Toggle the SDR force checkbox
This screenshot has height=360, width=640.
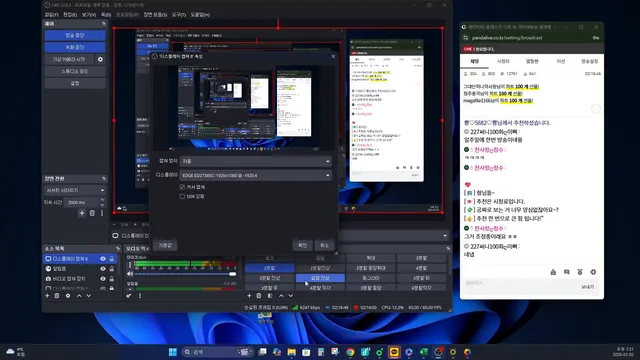(x=182, y=196)
